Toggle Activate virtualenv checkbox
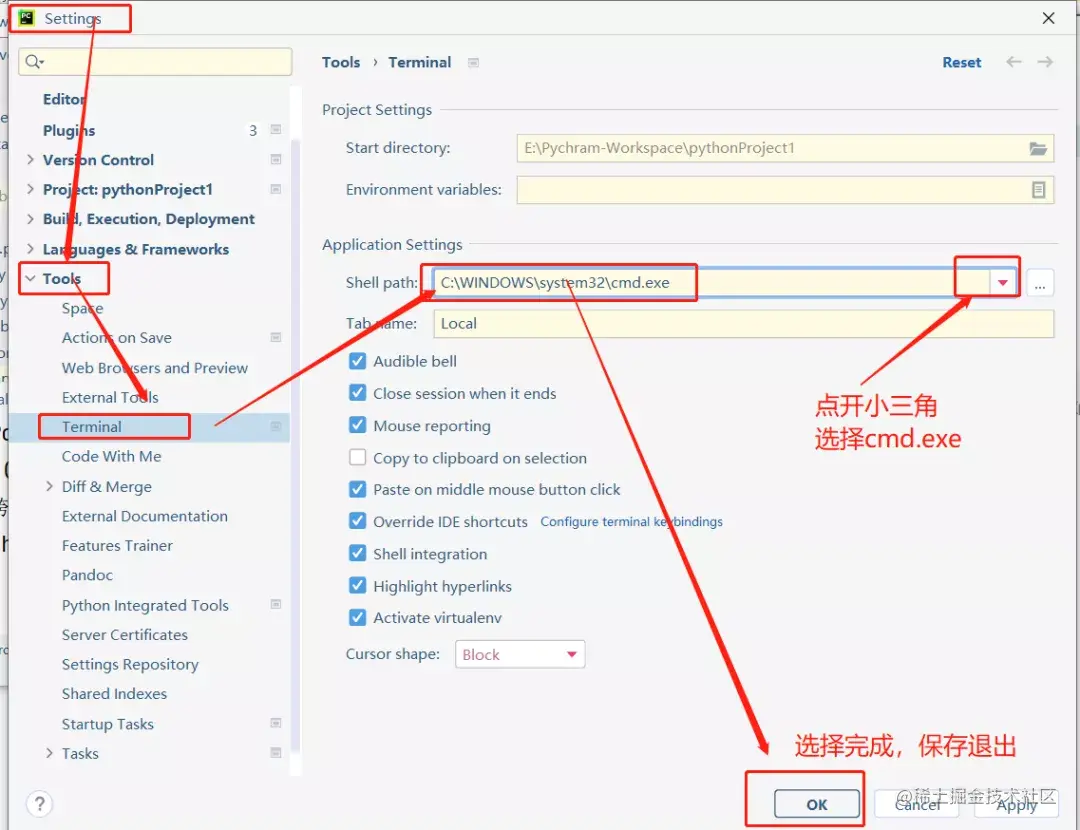The height and width of the screenshot is (830, 1080). pyautogui.click(x=357, y=617)
